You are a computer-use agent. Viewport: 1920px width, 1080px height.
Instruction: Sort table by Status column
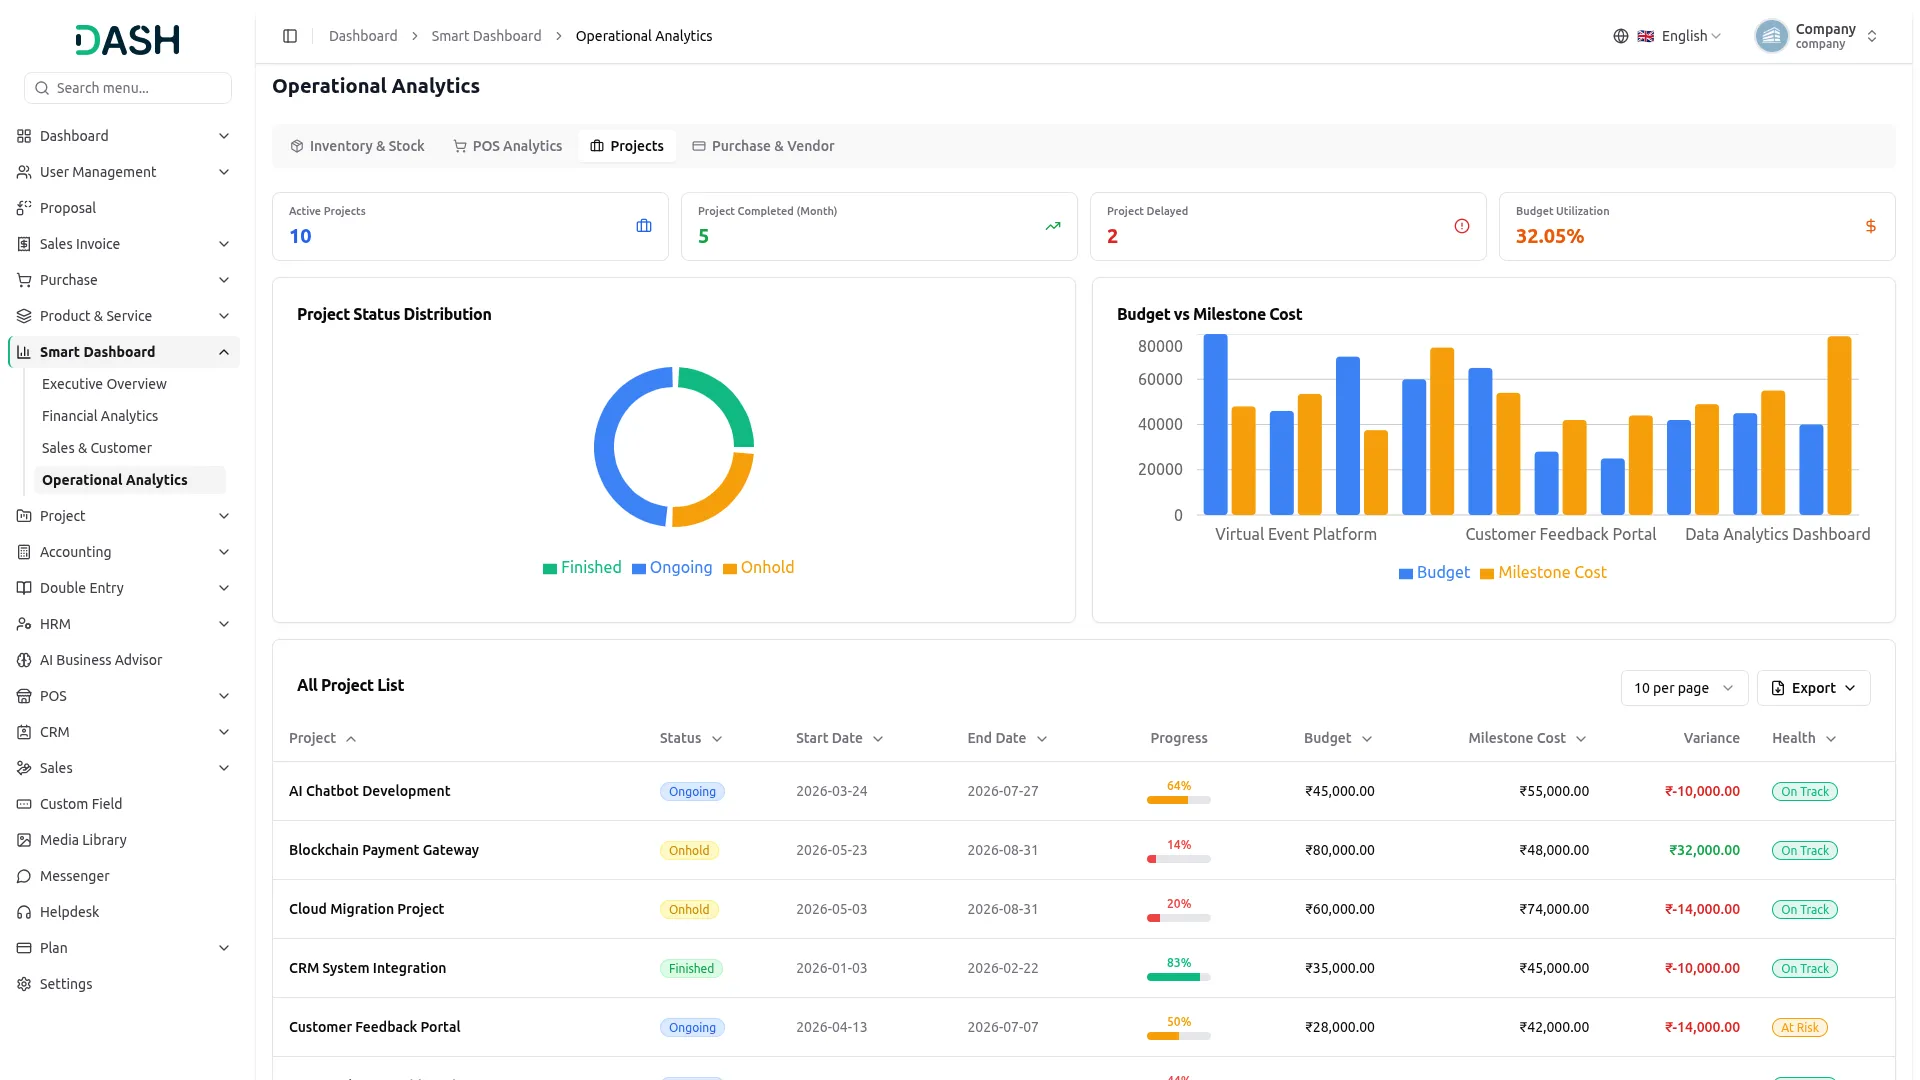(691, 738)
